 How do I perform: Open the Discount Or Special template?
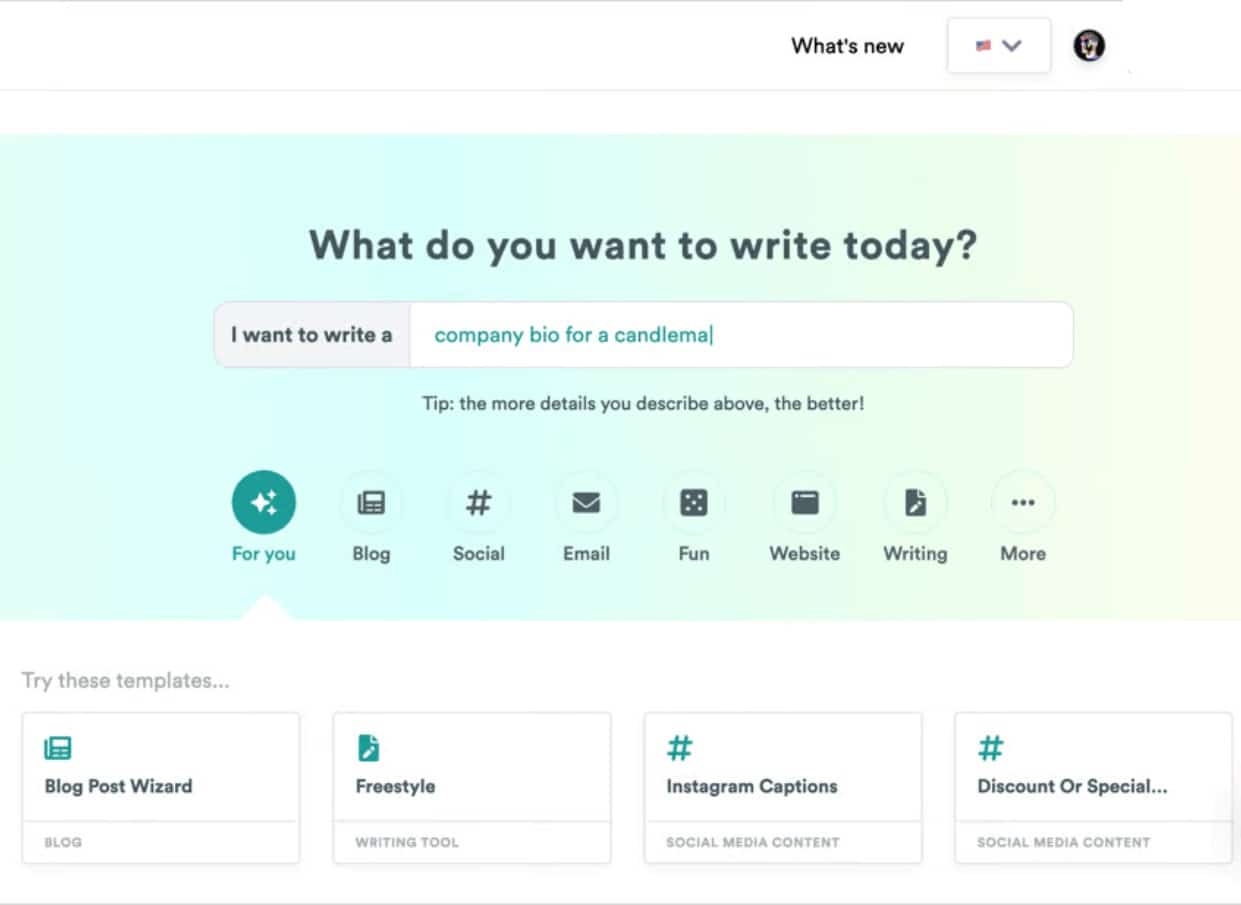click(x=1093, y=786)
